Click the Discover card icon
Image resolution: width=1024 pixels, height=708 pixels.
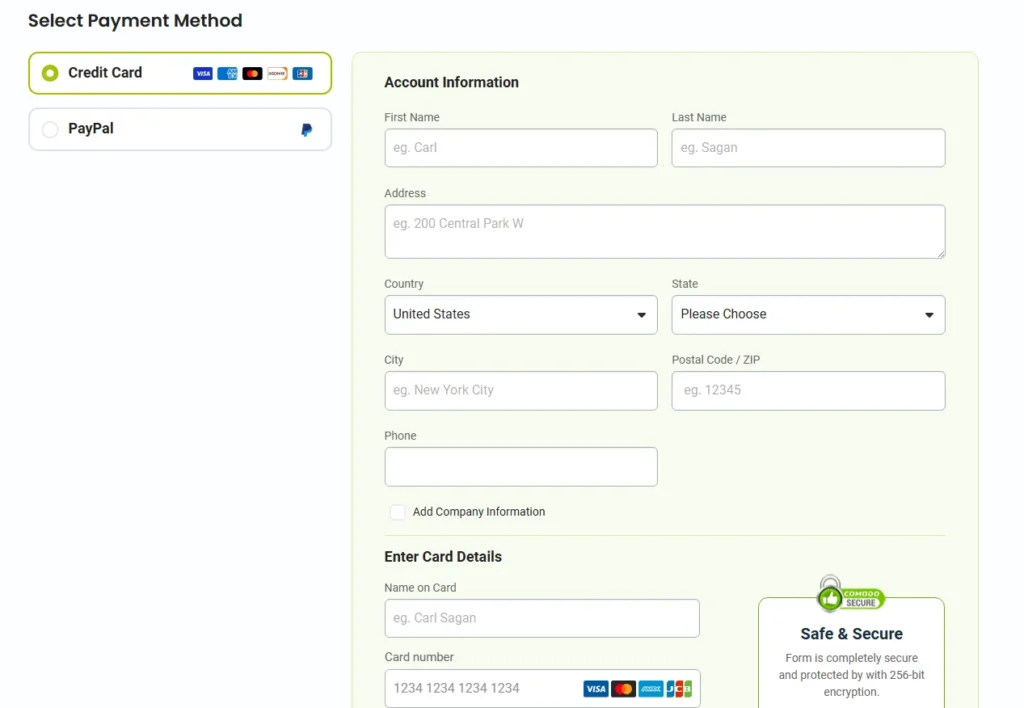pyautogui.click(x=277, y=73)
